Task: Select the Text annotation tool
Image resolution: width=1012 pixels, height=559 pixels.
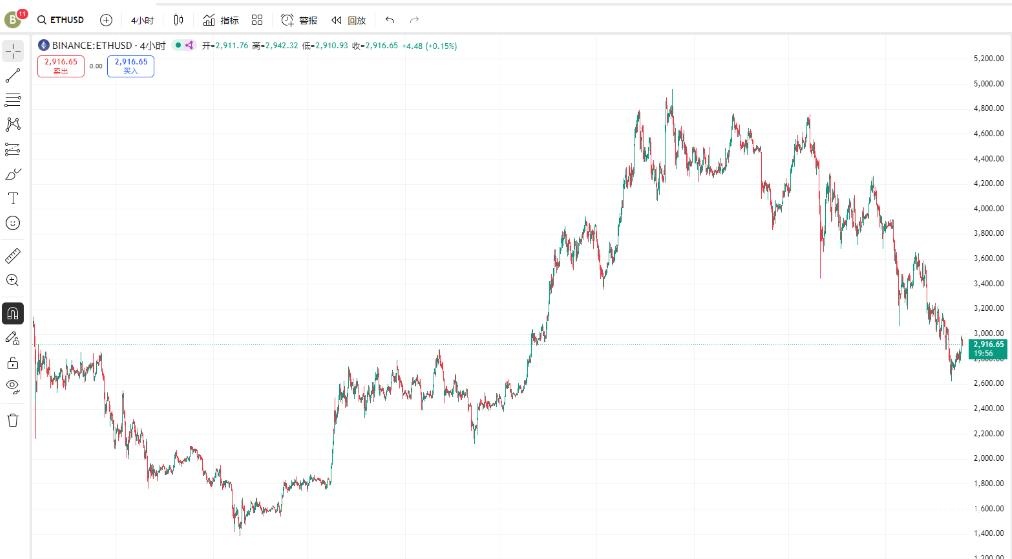Action: click(x=13, y=198)
